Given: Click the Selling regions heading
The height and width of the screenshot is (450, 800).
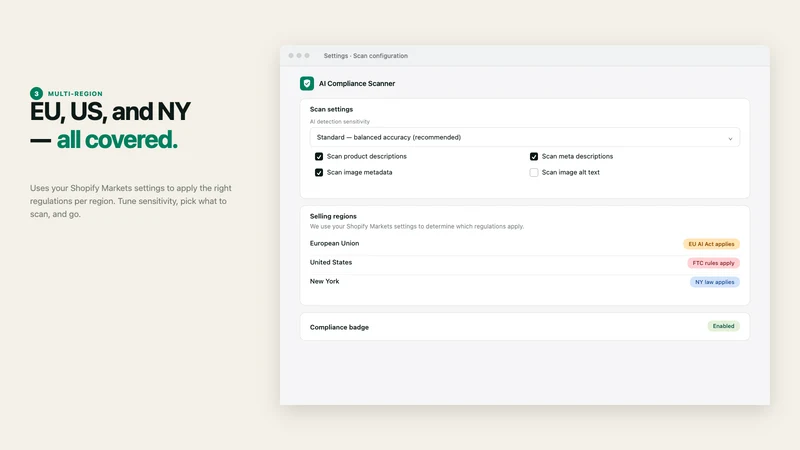Looking at the screenshot, I should [x=333, y=216].
